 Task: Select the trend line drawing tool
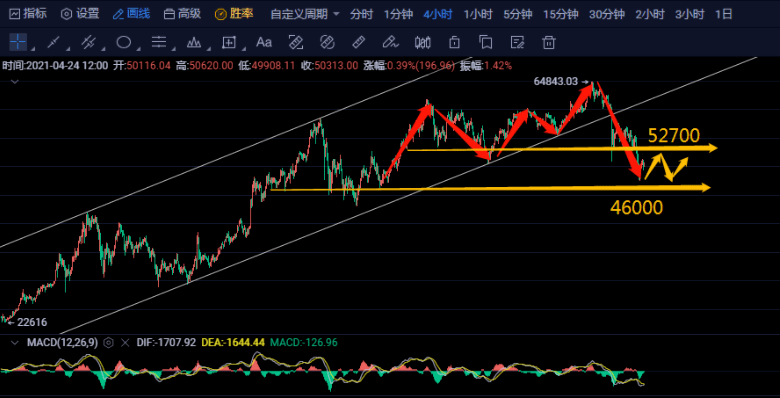[53, 42]
